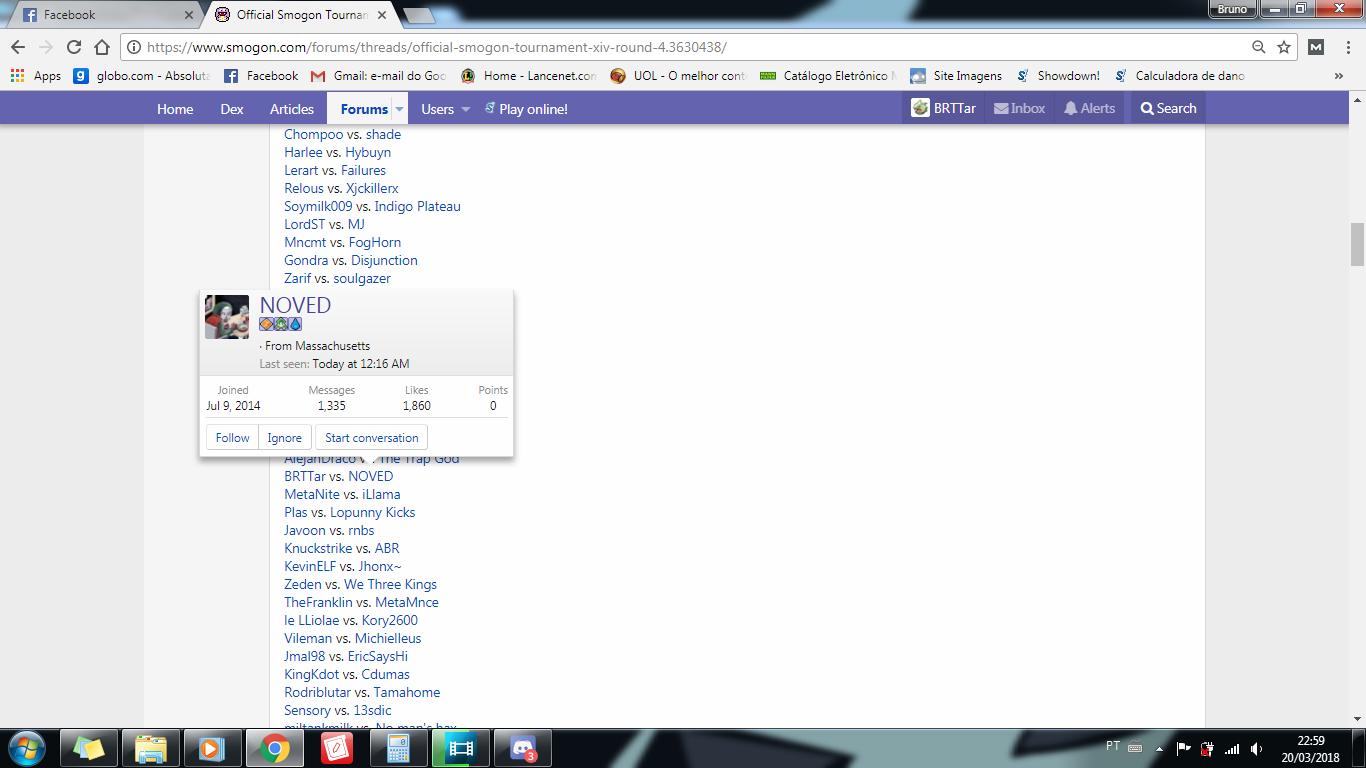This screenshot has height=768, width=1366.
Task: Open the forum Inbox
Action: click(1019, 109)
